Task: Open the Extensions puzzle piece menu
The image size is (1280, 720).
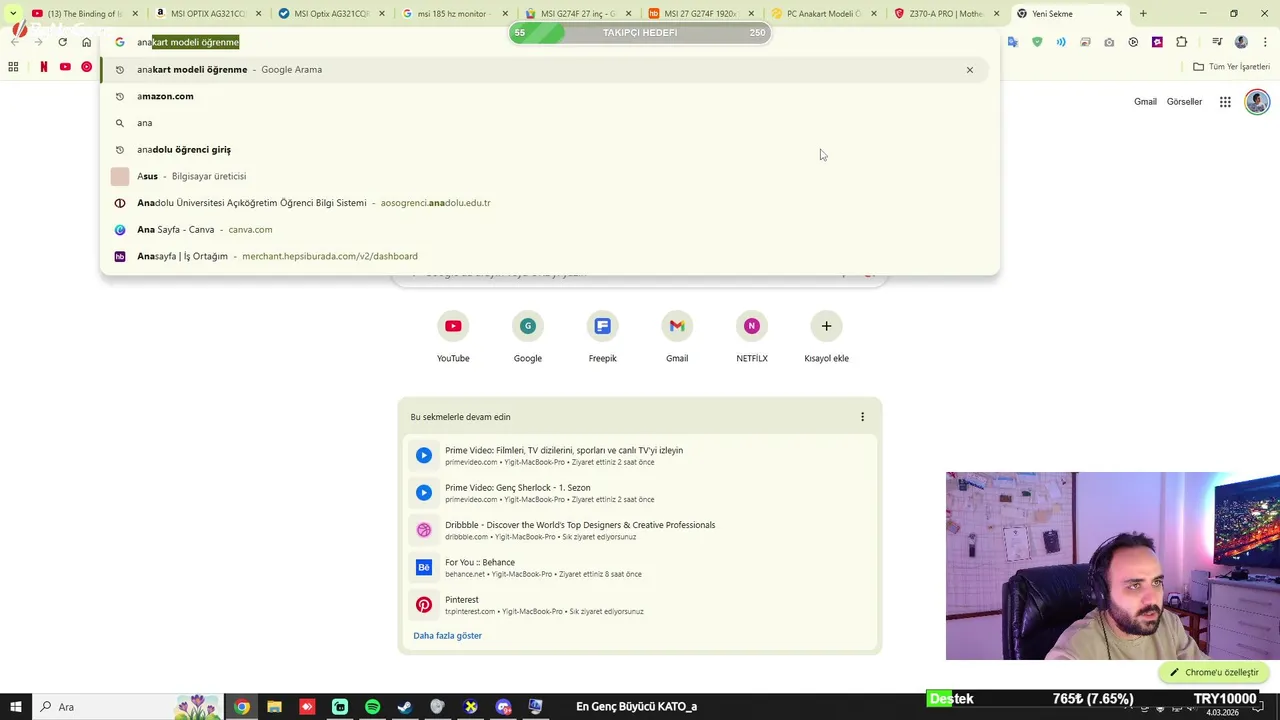Action: [x=1182, y=42]
